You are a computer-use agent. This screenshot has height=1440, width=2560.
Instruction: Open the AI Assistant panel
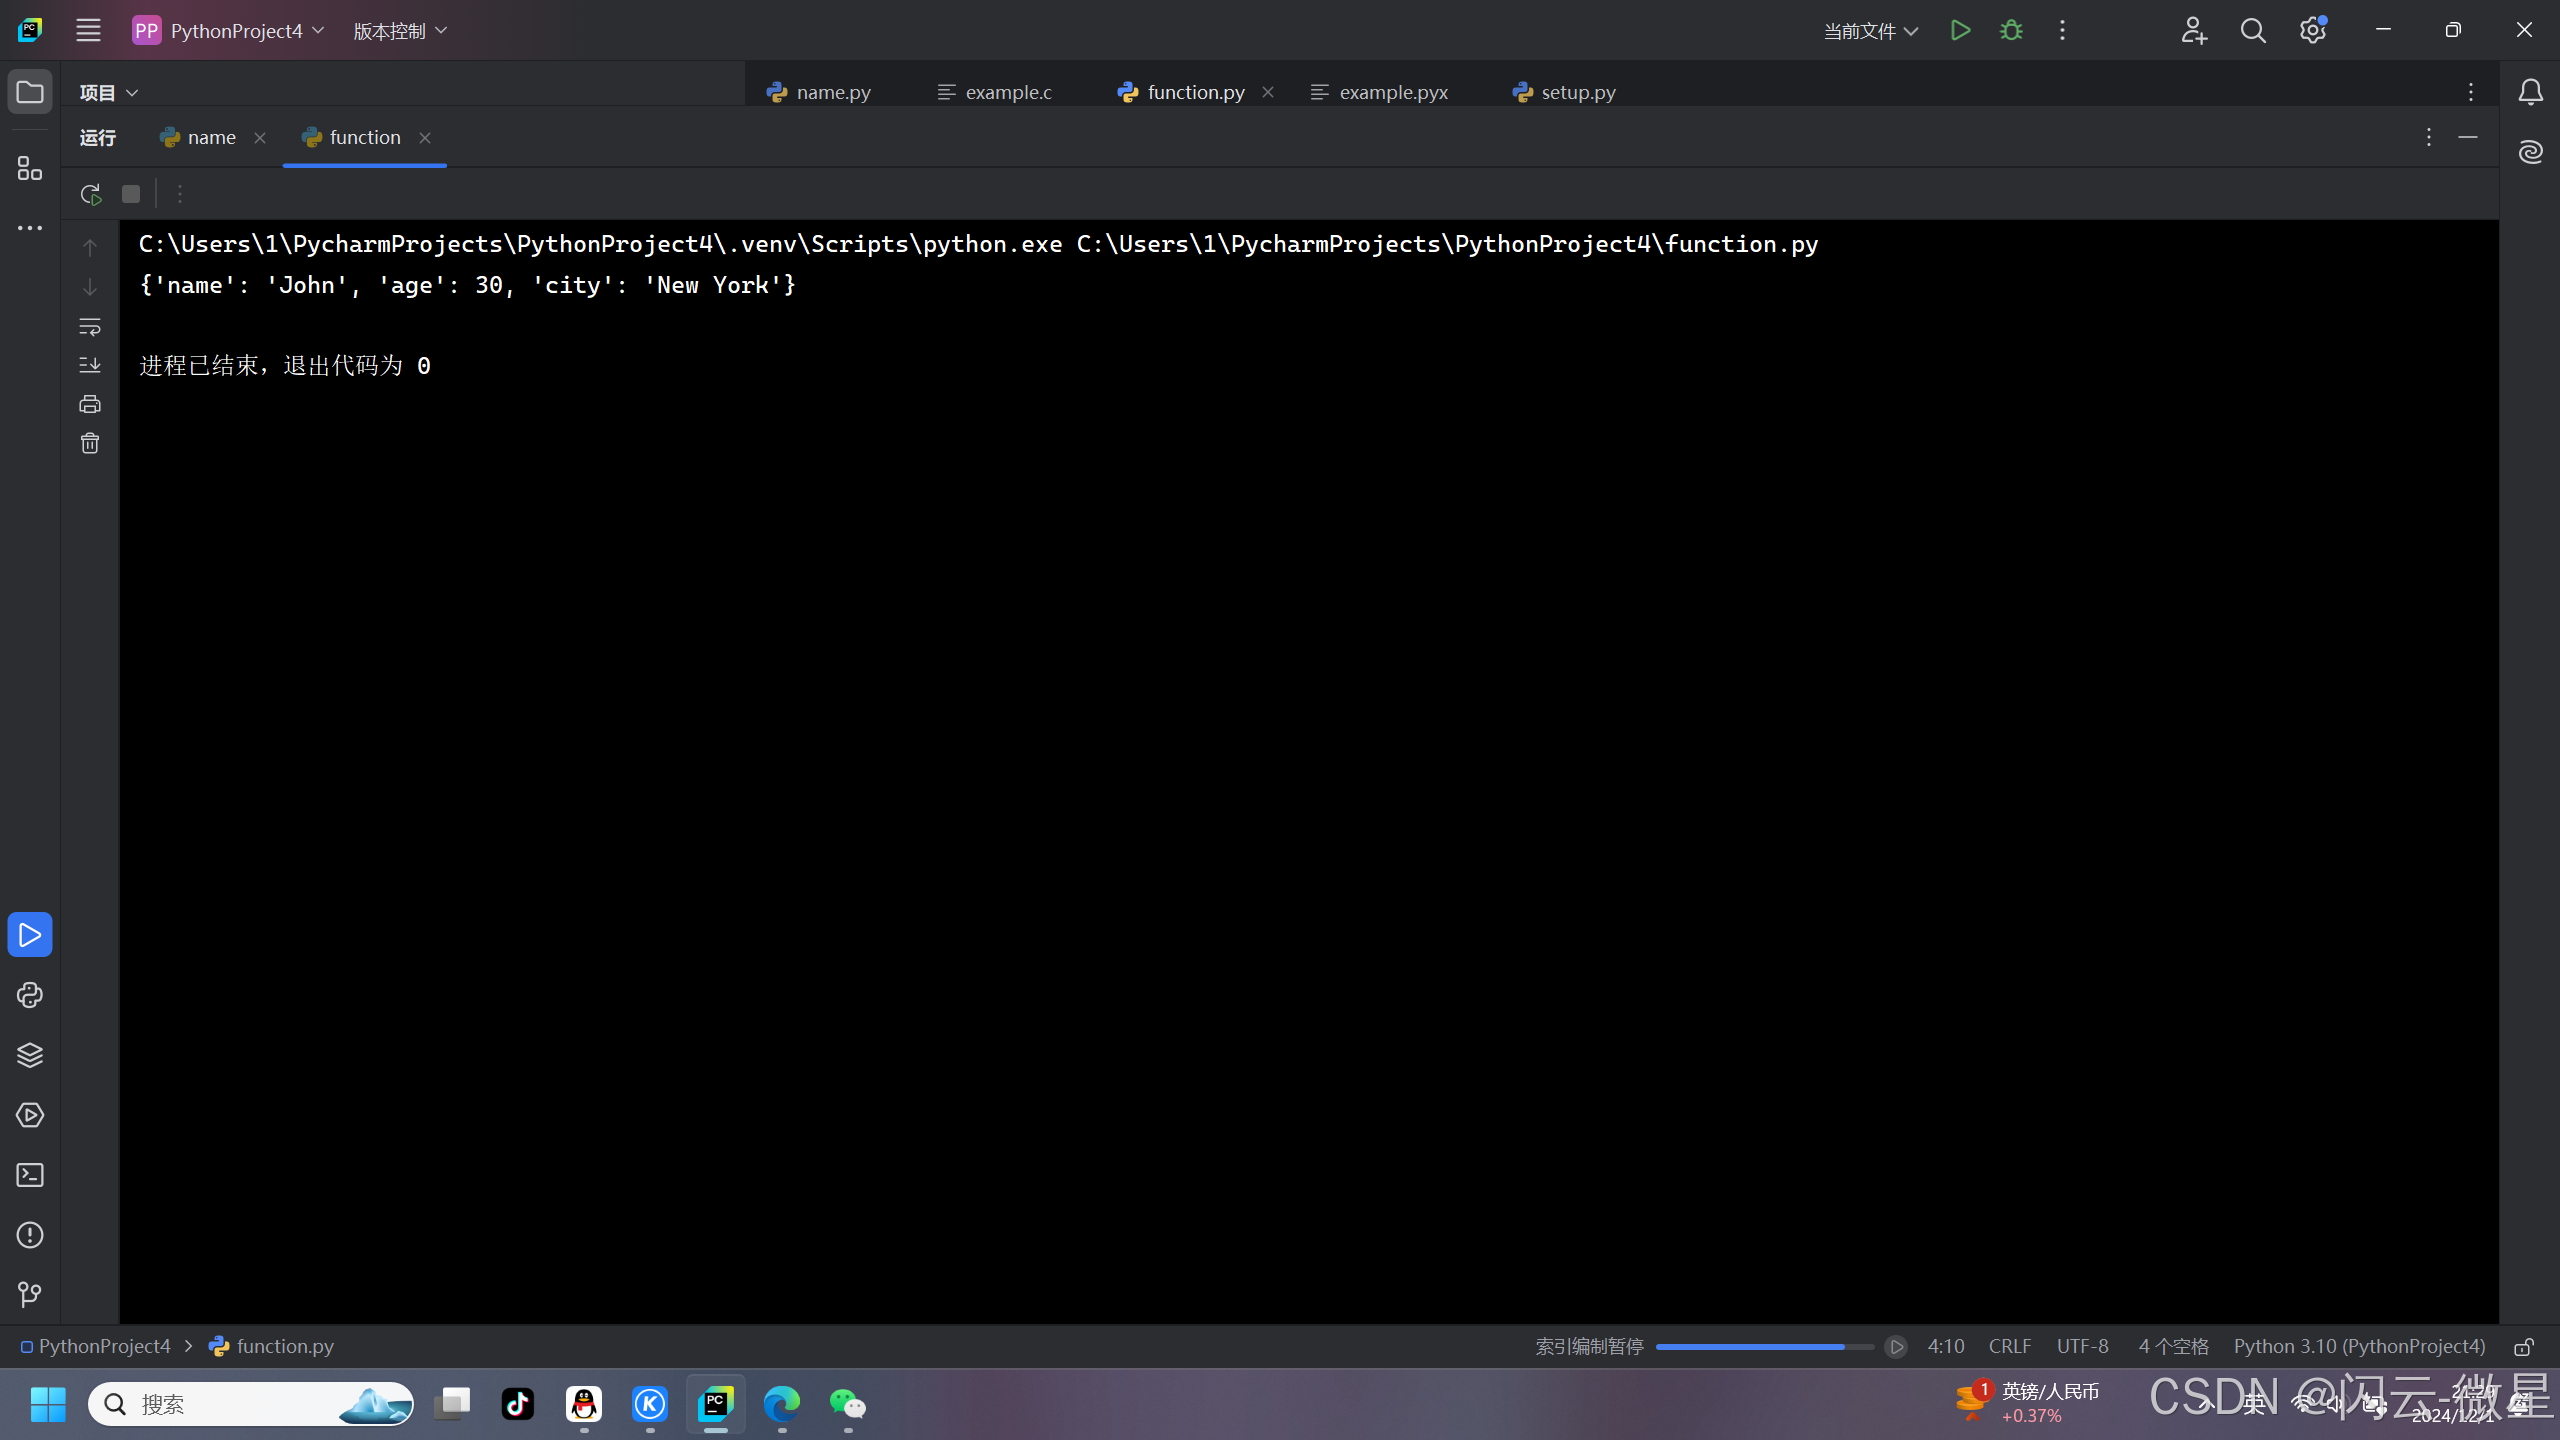click(2530, 152)
